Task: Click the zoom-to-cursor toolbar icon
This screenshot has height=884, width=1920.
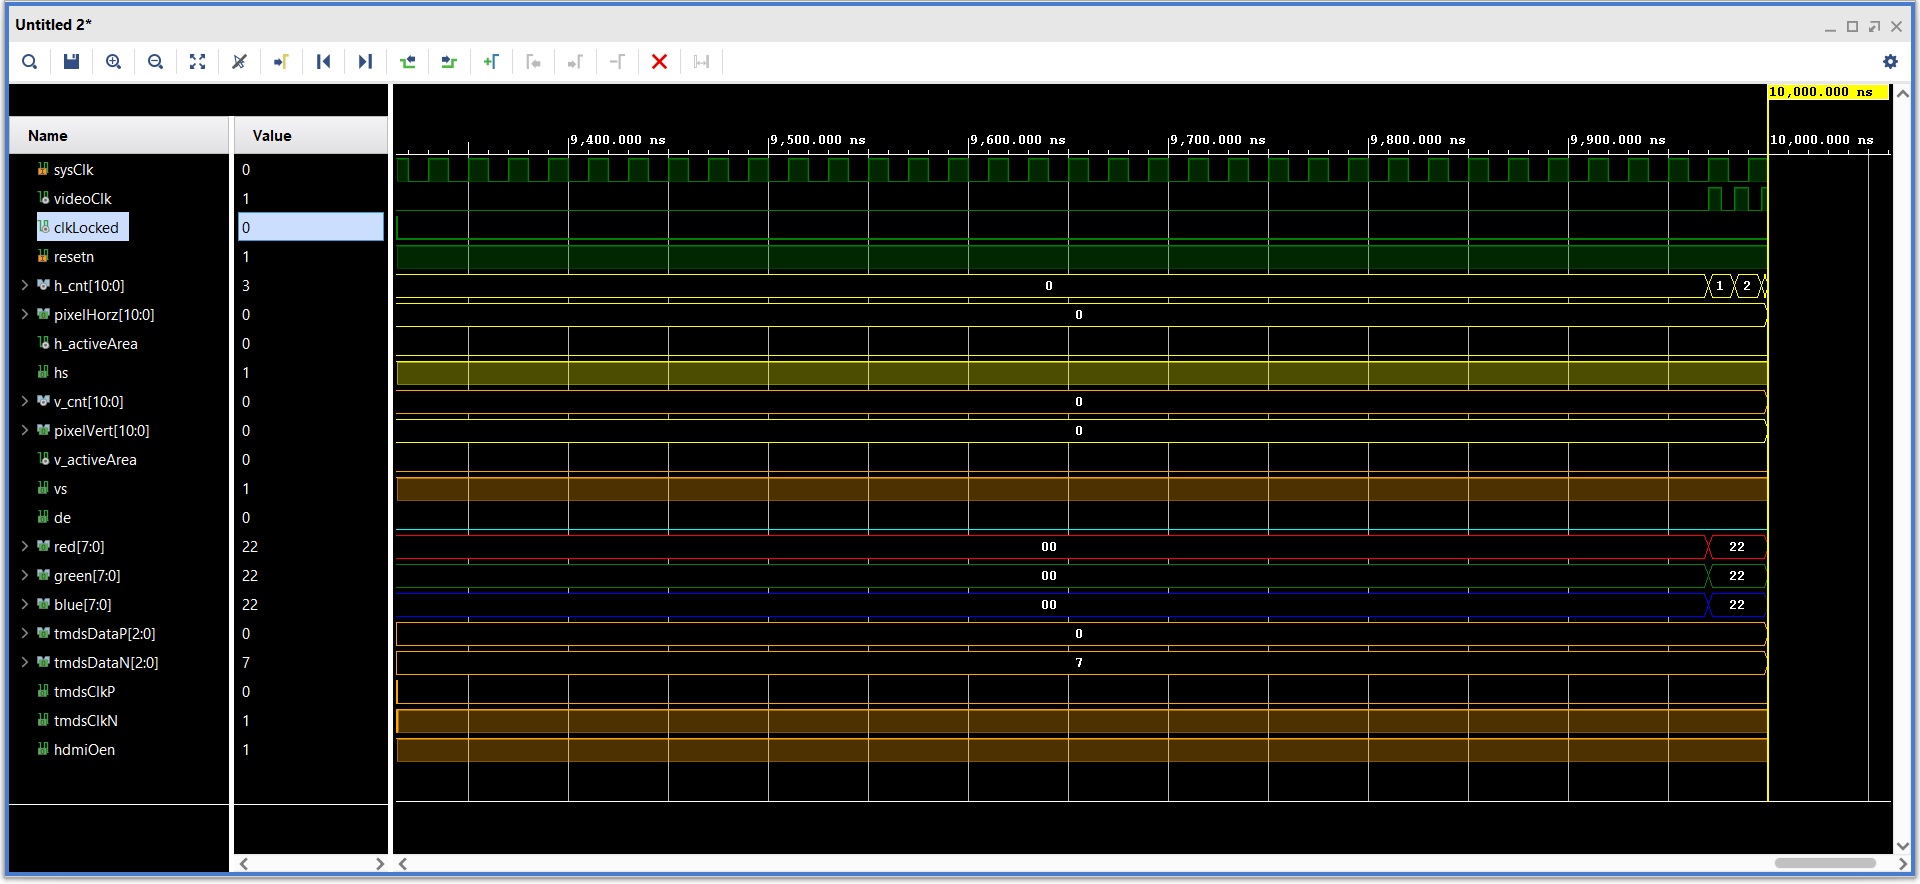Action: (239, 62)
